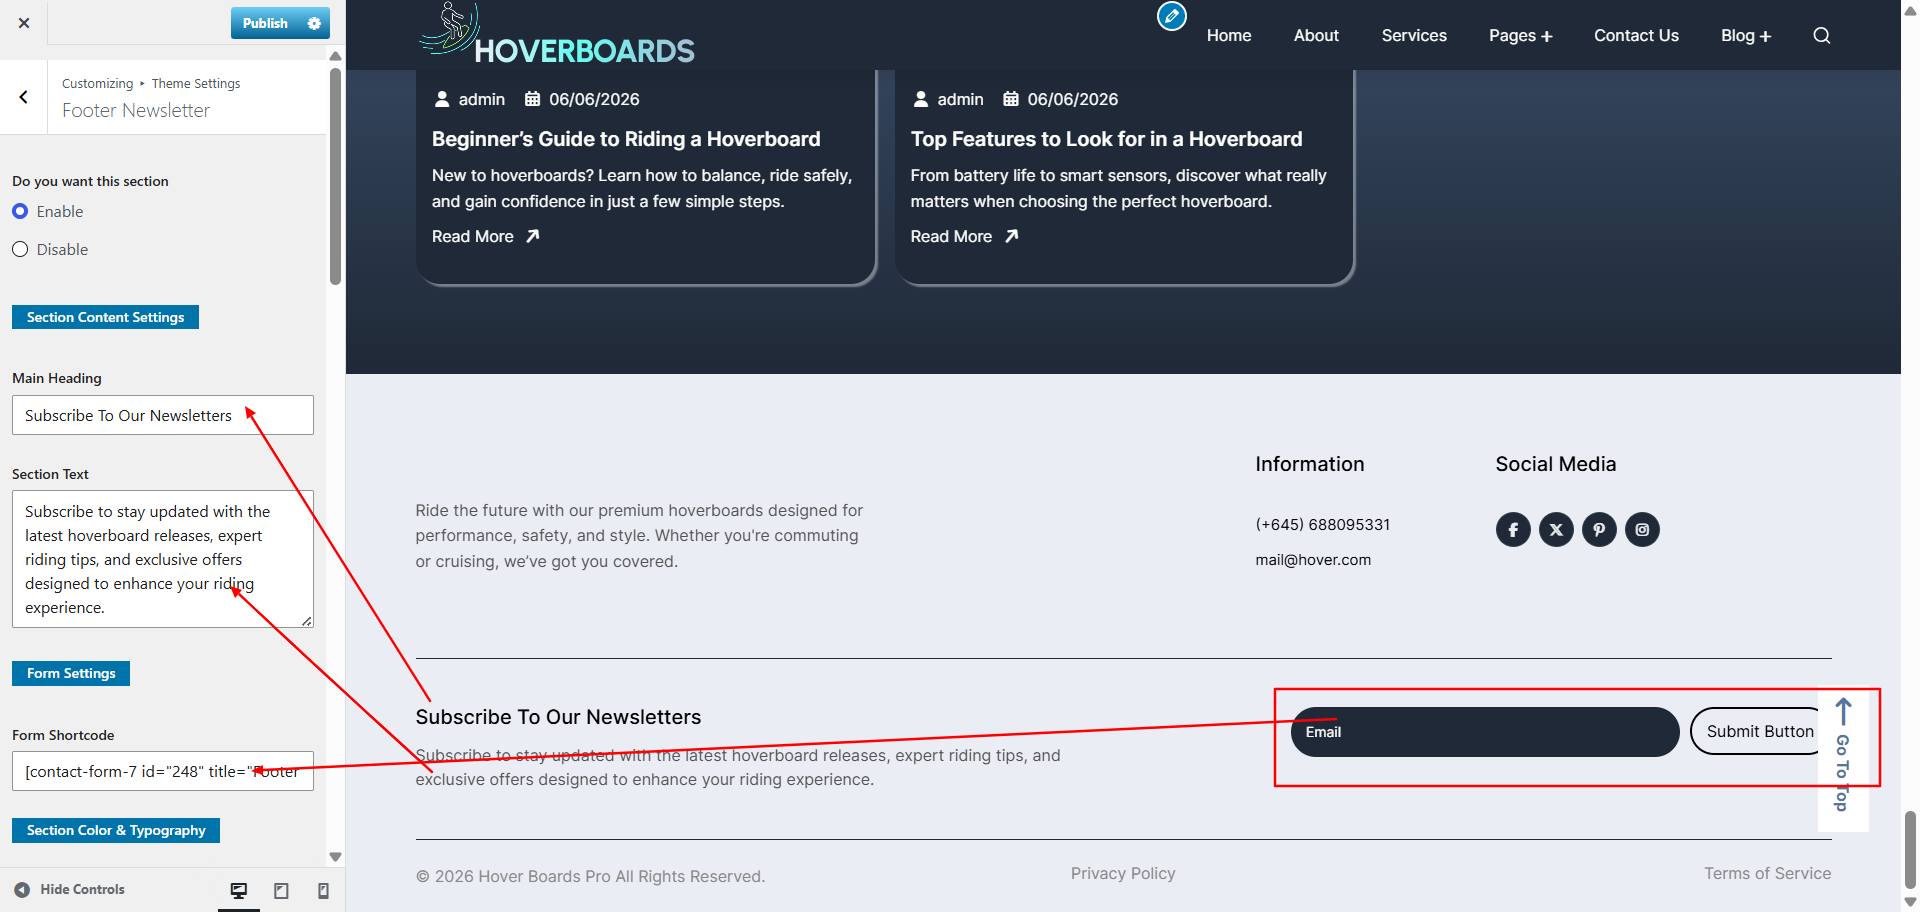
Task: Click calendar date icon on Top Features post
Action: tap(1011, 99)
